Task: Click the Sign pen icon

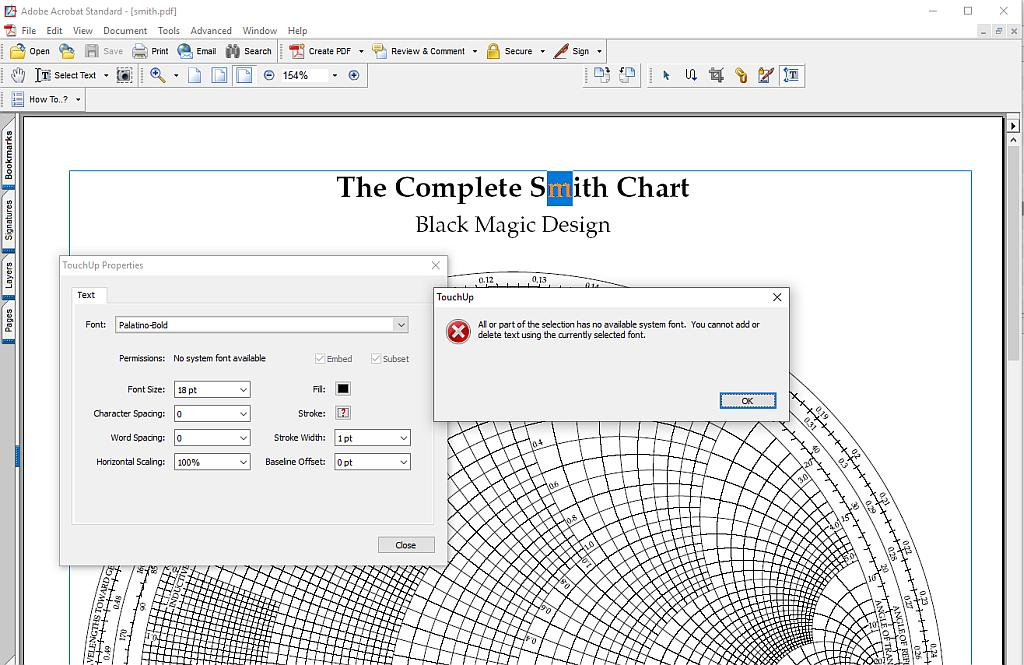Action: (x=561, y=51)
